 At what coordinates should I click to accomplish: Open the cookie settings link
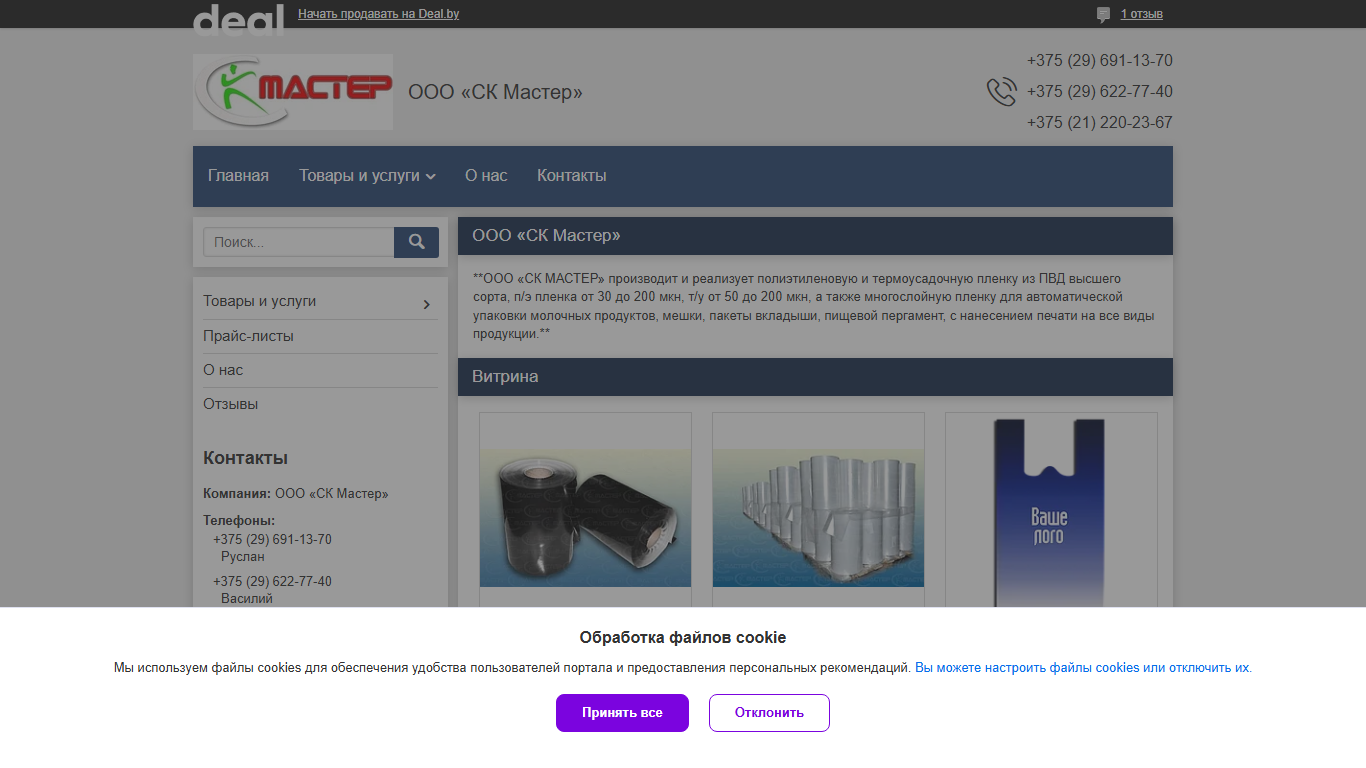1082,668
